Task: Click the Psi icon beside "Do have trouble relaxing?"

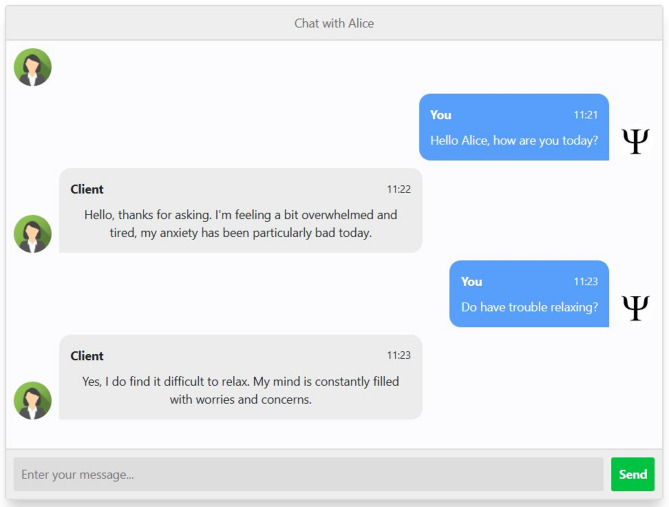Action: [635, 308]
